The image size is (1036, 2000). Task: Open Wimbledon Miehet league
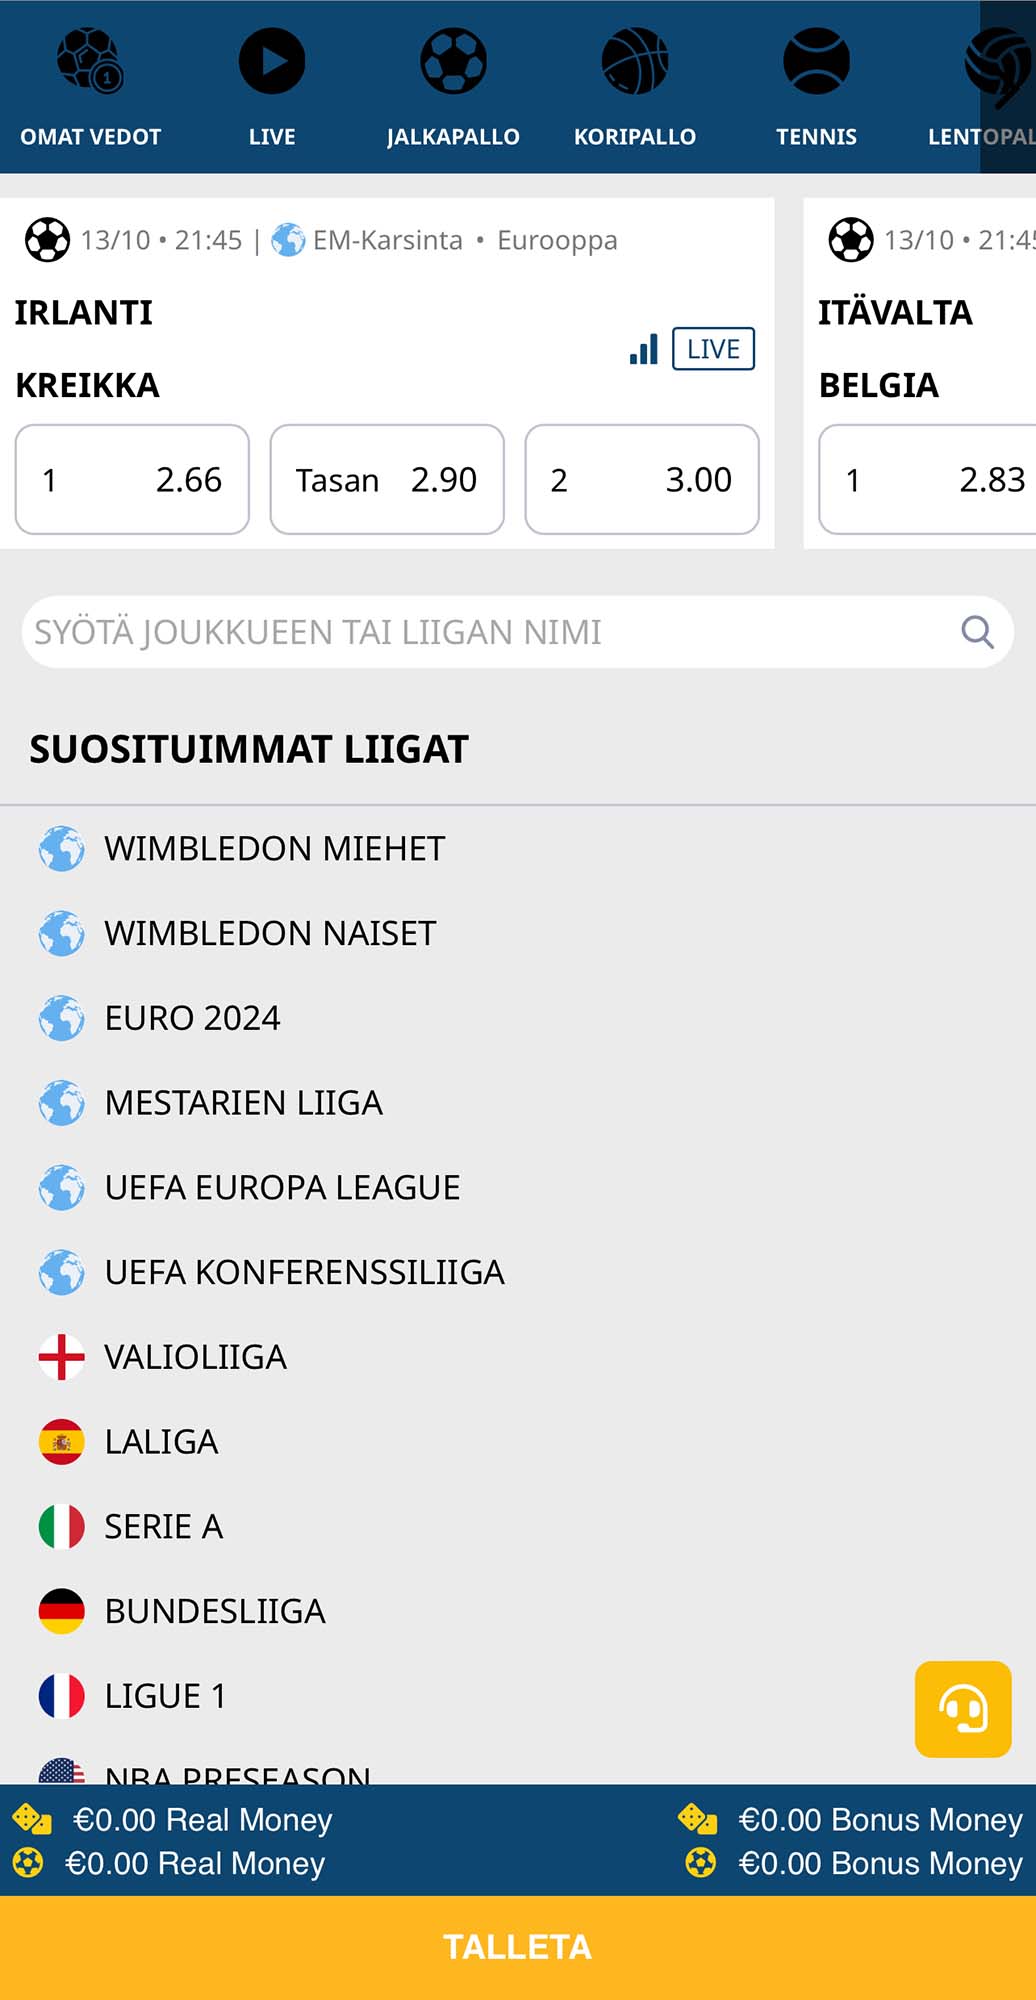coord(274,849)
